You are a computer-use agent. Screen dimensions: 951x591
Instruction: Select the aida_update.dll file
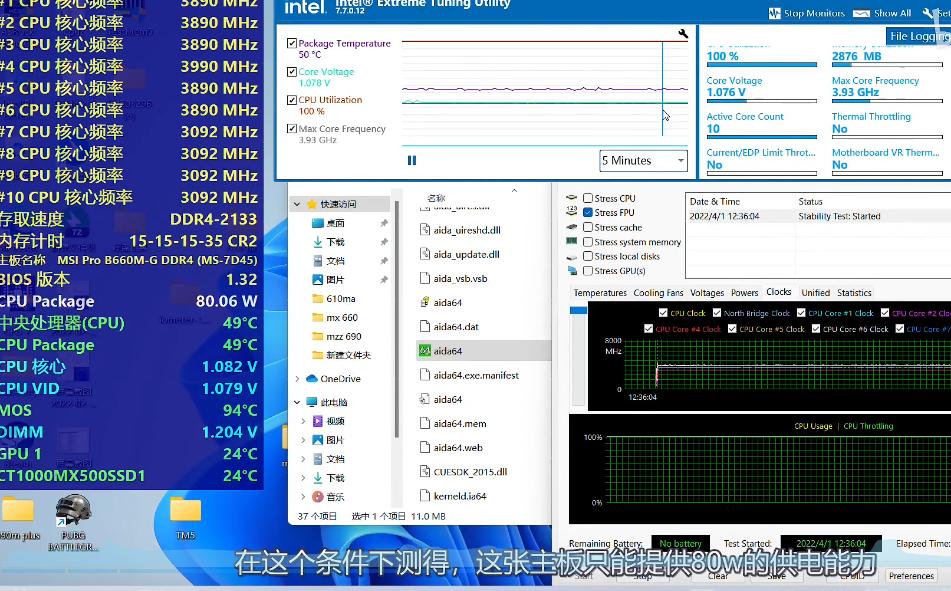(x=466, y=254)
